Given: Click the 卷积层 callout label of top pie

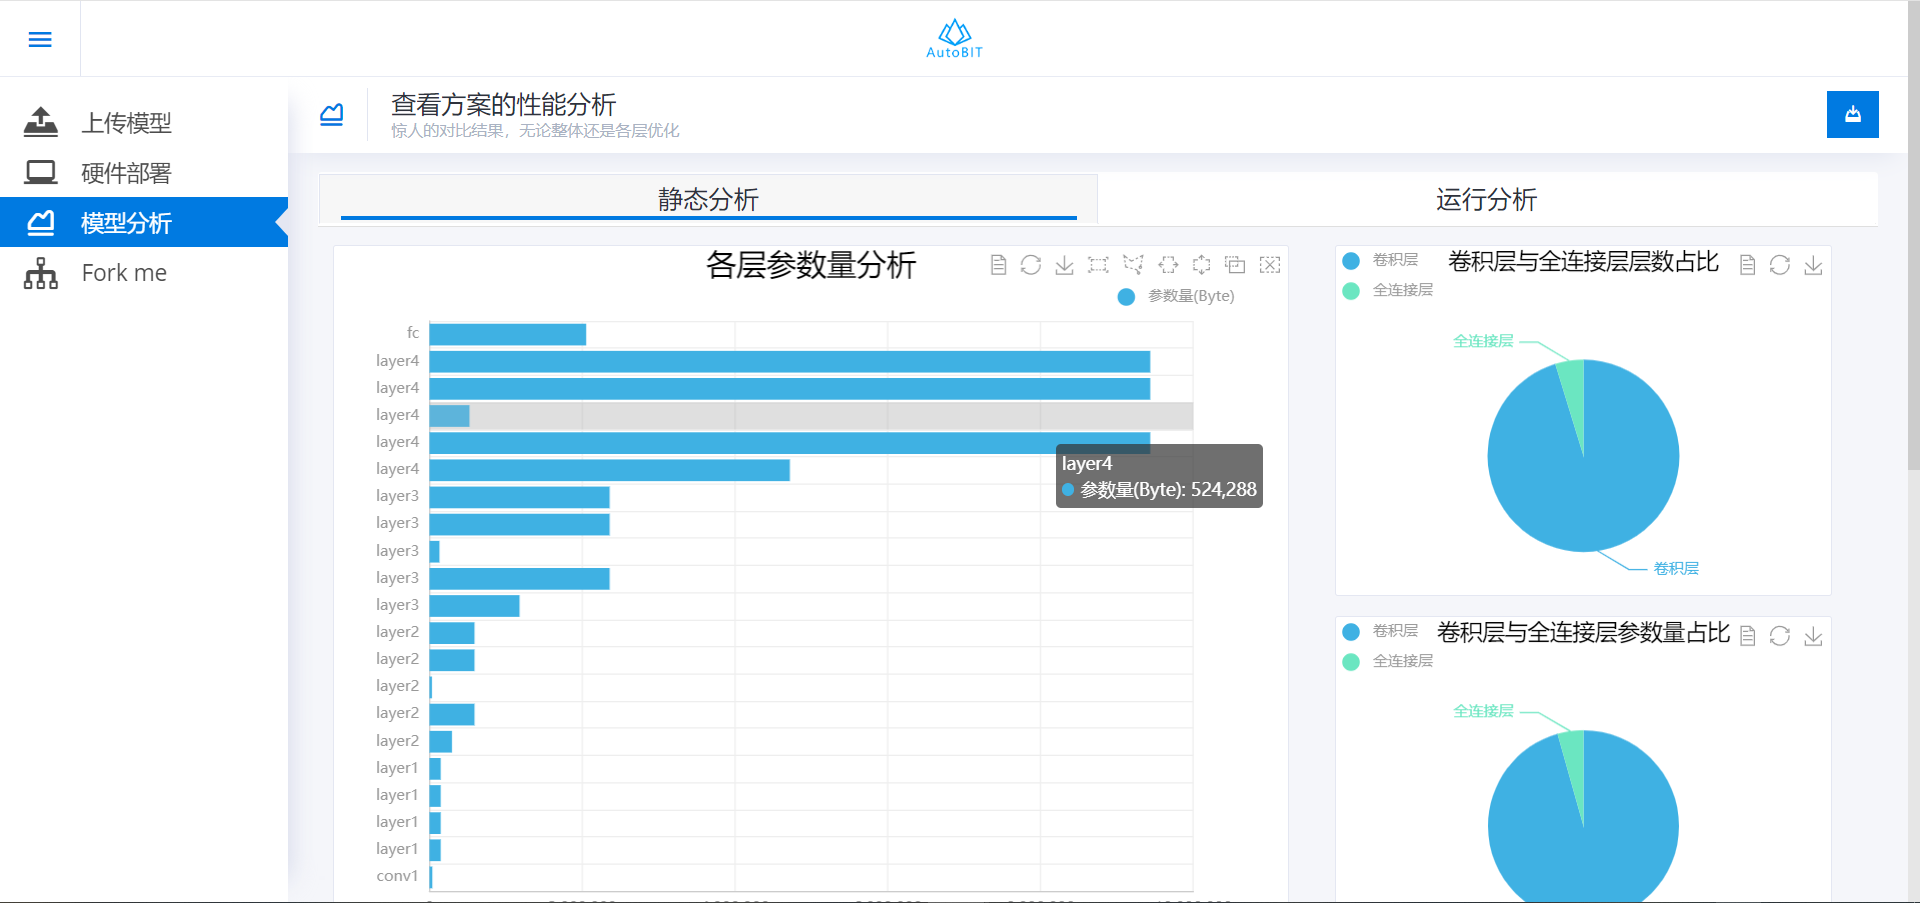Looking at the screenshot, I should click(x=1676, y=568).
